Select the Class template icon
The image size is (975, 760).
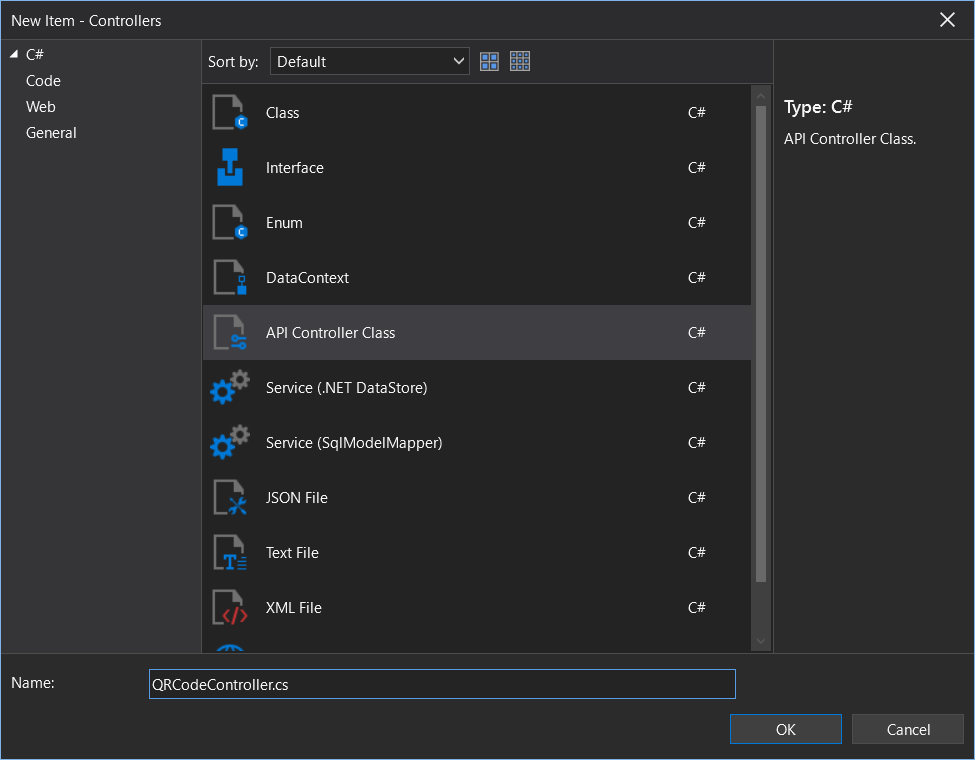pos(229,113)
